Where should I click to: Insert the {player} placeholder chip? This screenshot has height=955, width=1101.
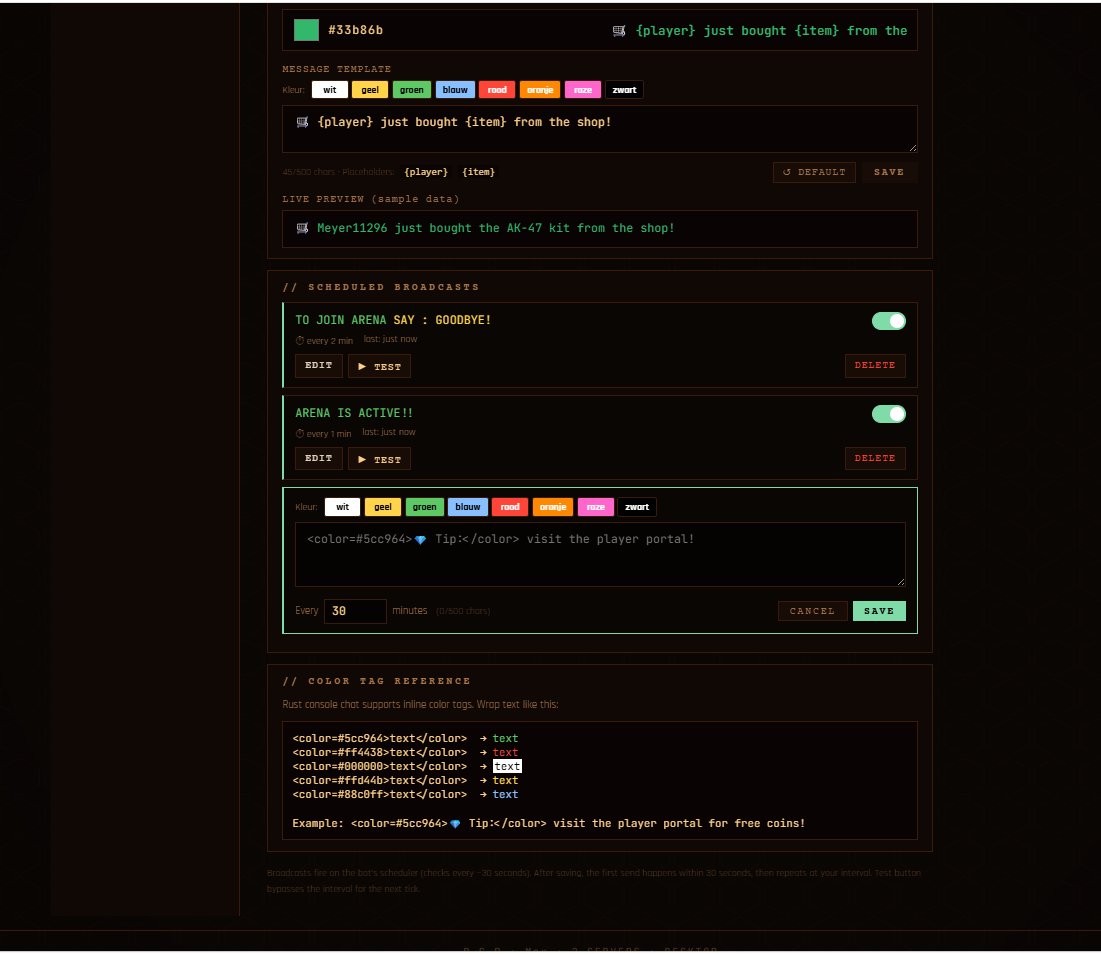426,172
